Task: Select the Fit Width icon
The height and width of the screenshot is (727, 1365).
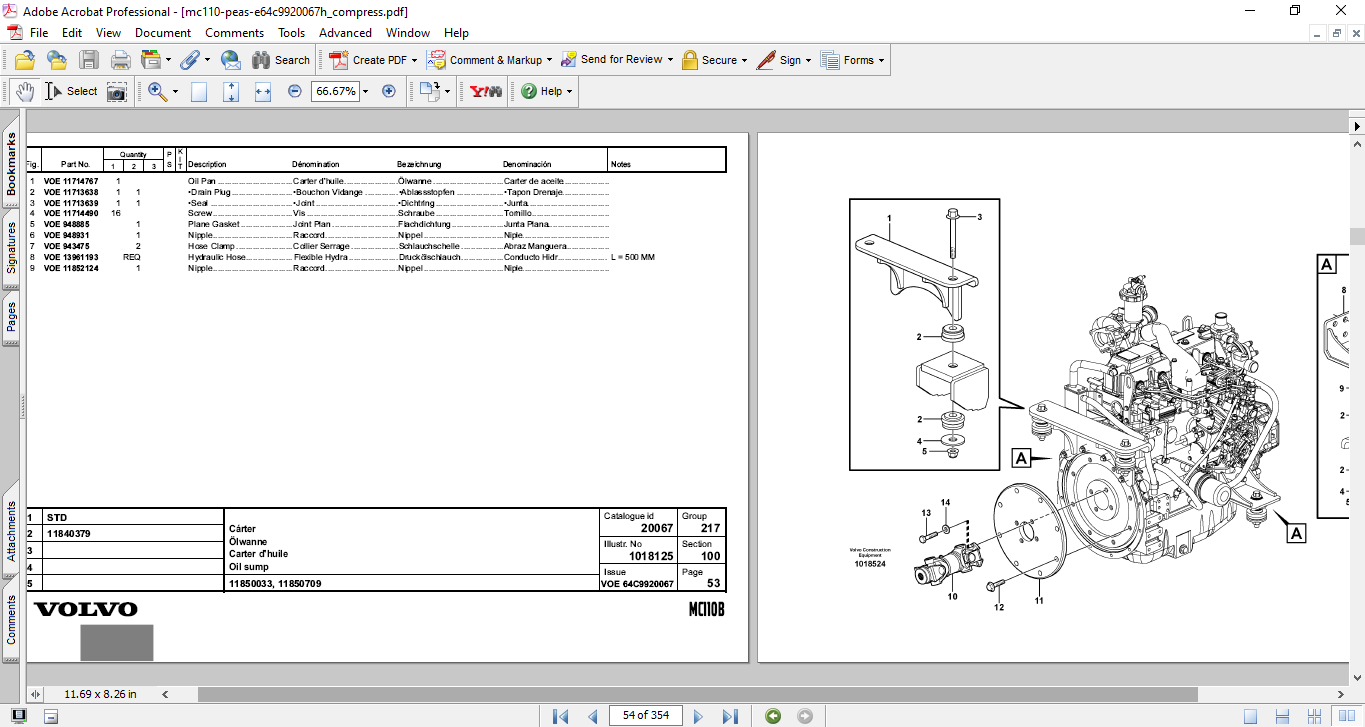Action: (263, 91)
